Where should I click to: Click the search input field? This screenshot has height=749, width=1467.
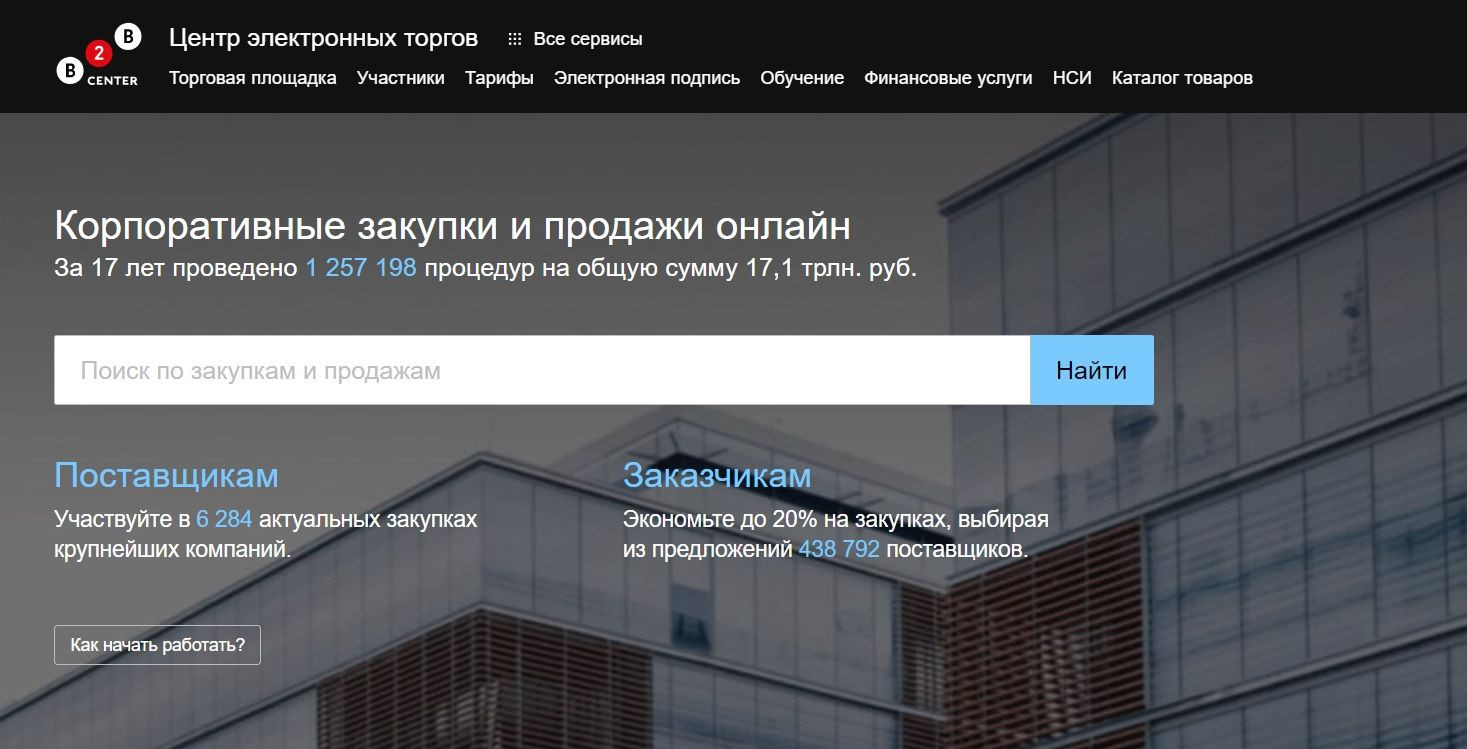540,369
